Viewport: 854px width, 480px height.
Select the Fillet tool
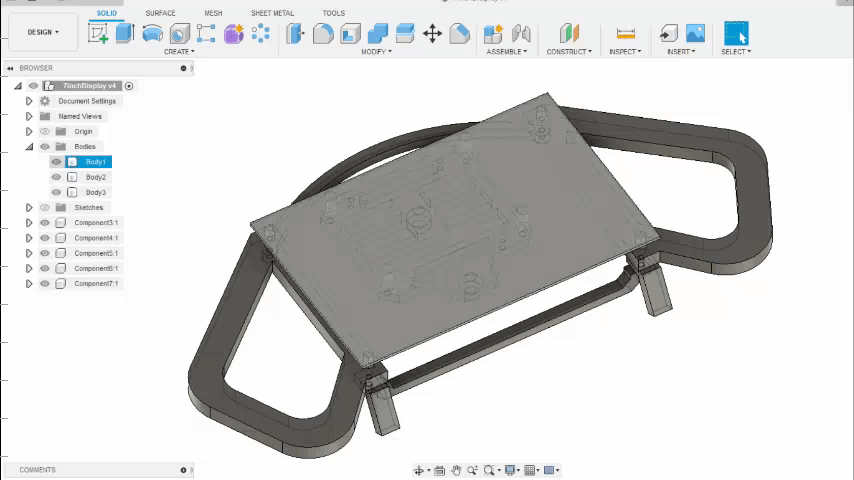(x=323, y=34)
